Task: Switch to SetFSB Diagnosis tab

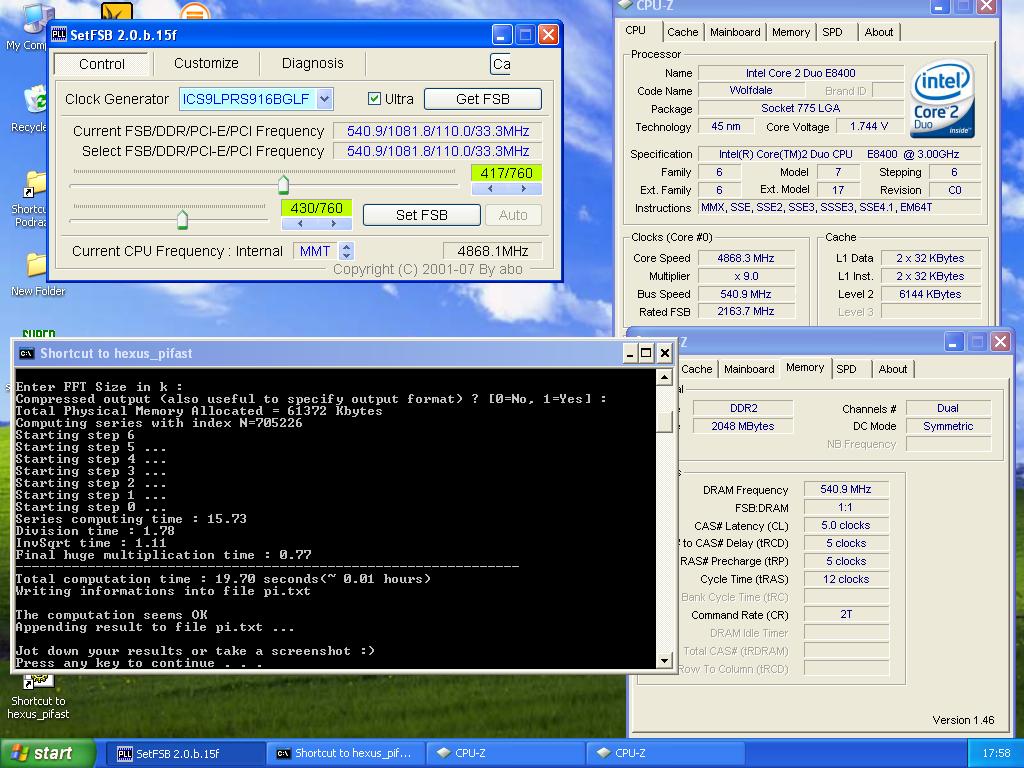Action: (312, 63)
